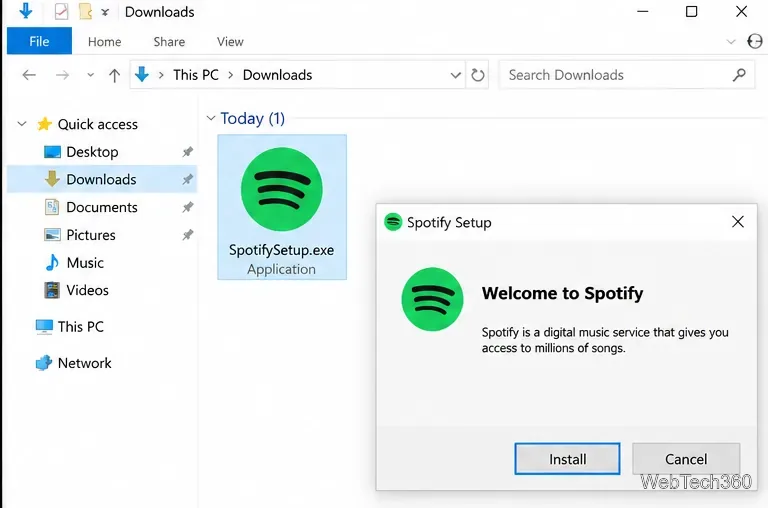Screen dimensions: 768x508
Task: Click Downloads in the address bar
Action: 277,75
